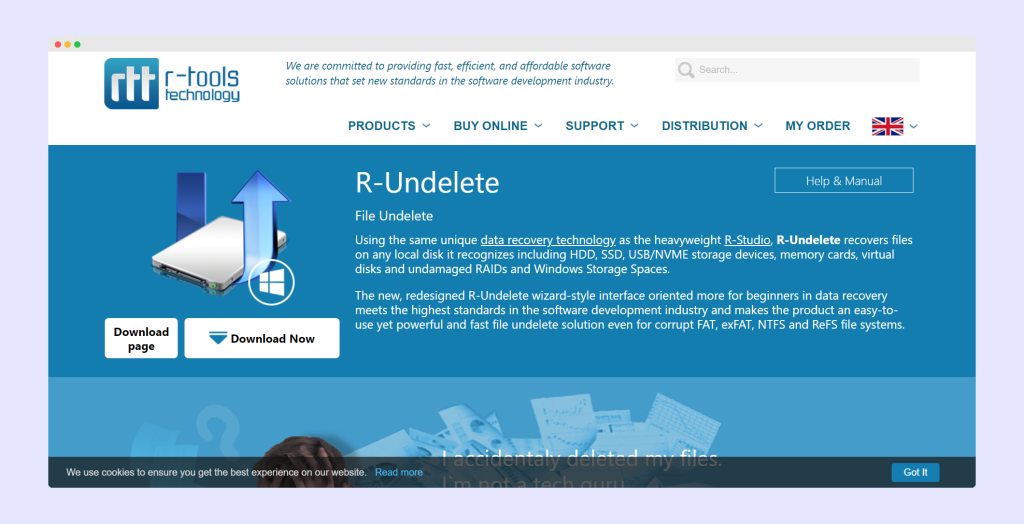Screen dimensions: 1024x524
Task: Click the R-Undelete page heading
Action: (427, 182)
